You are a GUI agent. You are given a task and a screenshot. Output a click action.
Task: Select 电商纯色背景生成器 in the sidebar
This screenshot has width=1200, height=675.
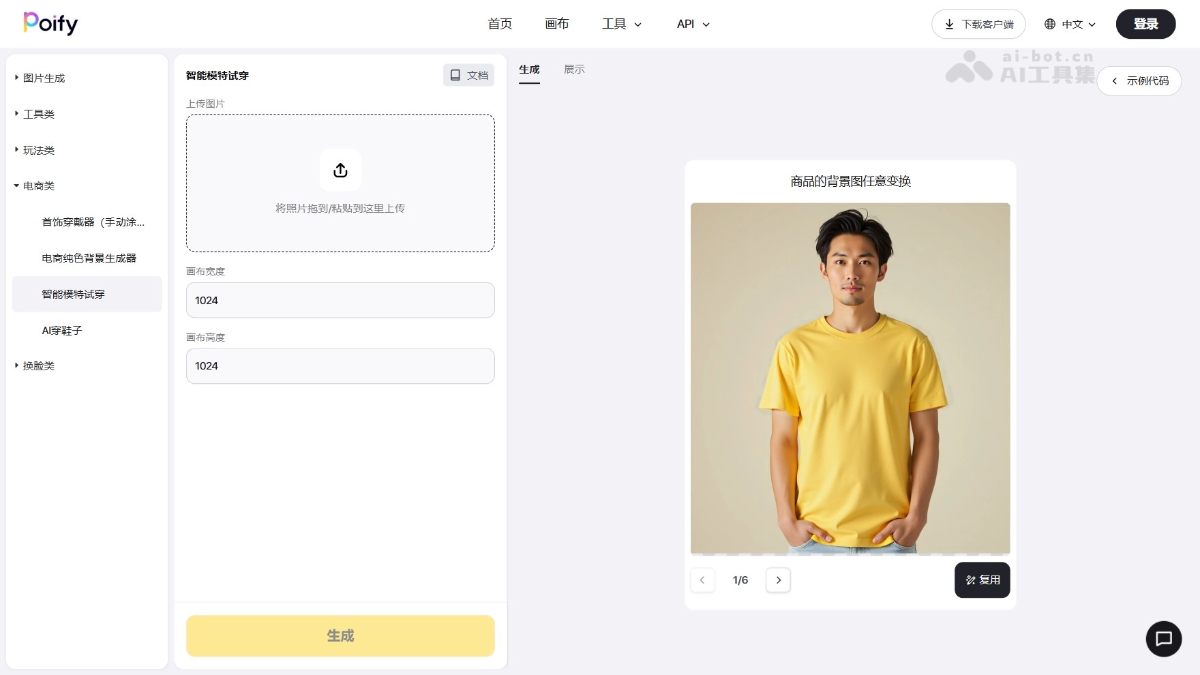tap(87, 258)
